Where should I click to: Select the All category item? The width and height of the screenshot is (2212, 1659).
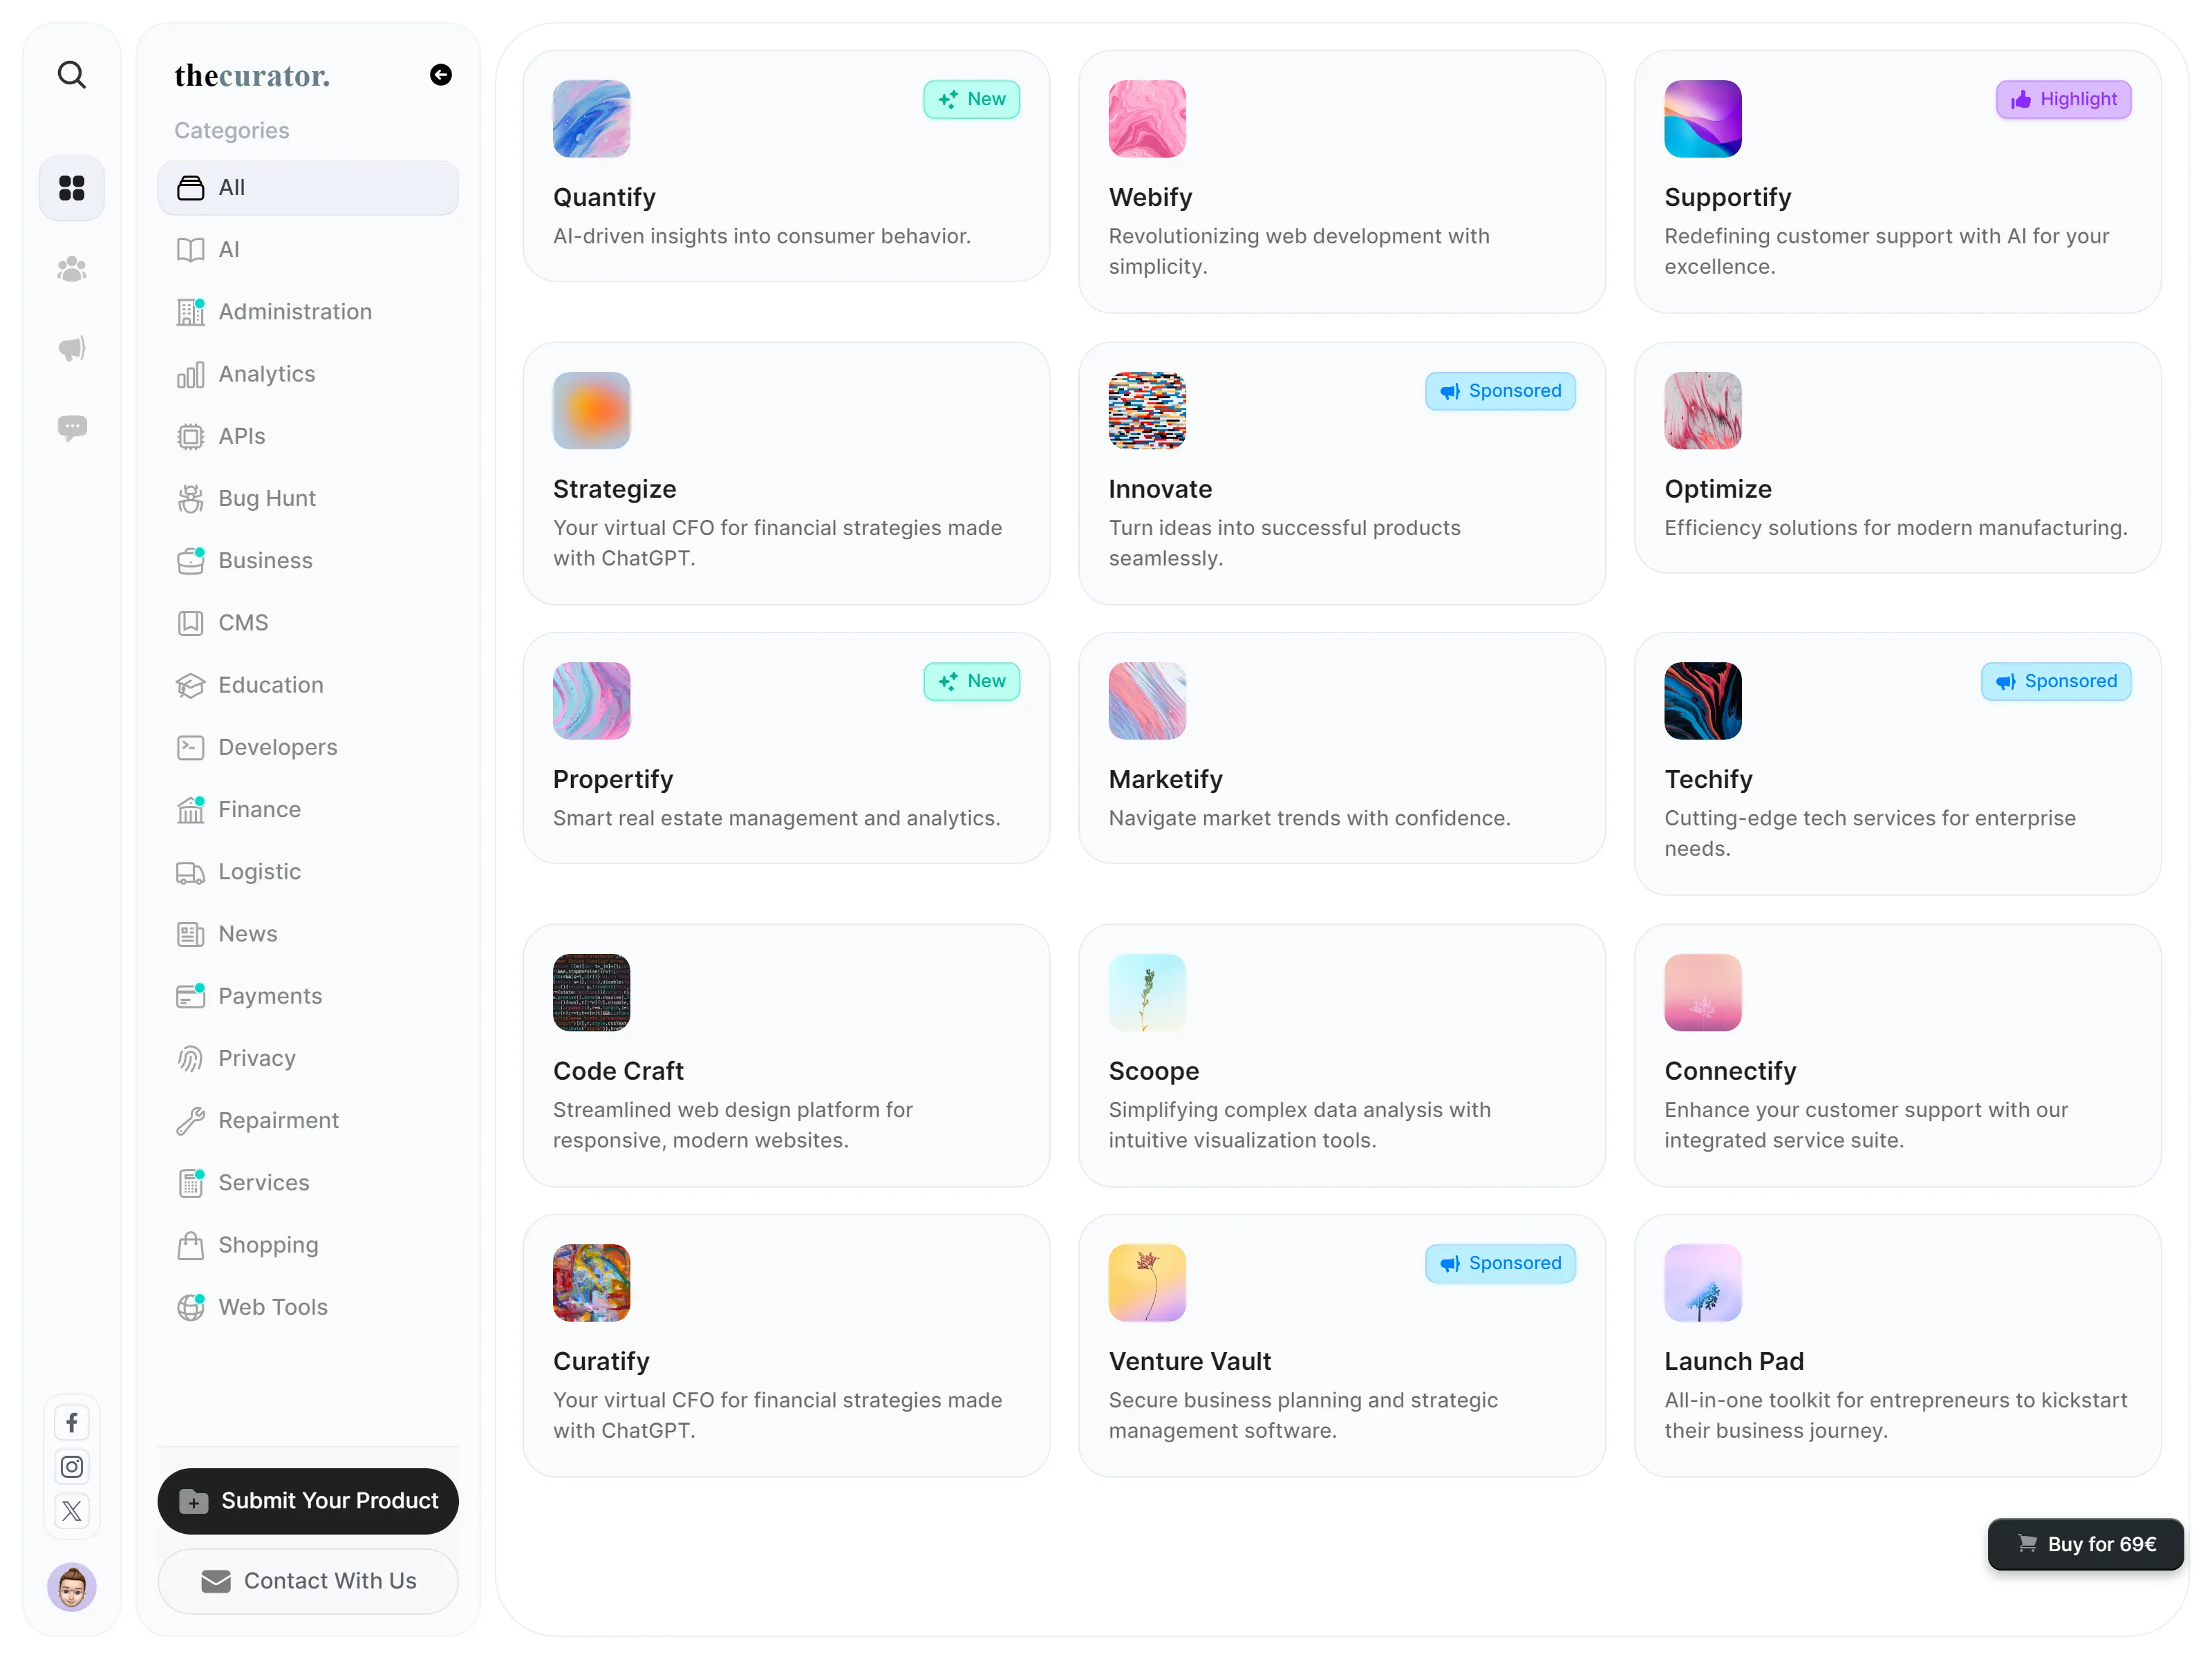[x=308, y=188]
